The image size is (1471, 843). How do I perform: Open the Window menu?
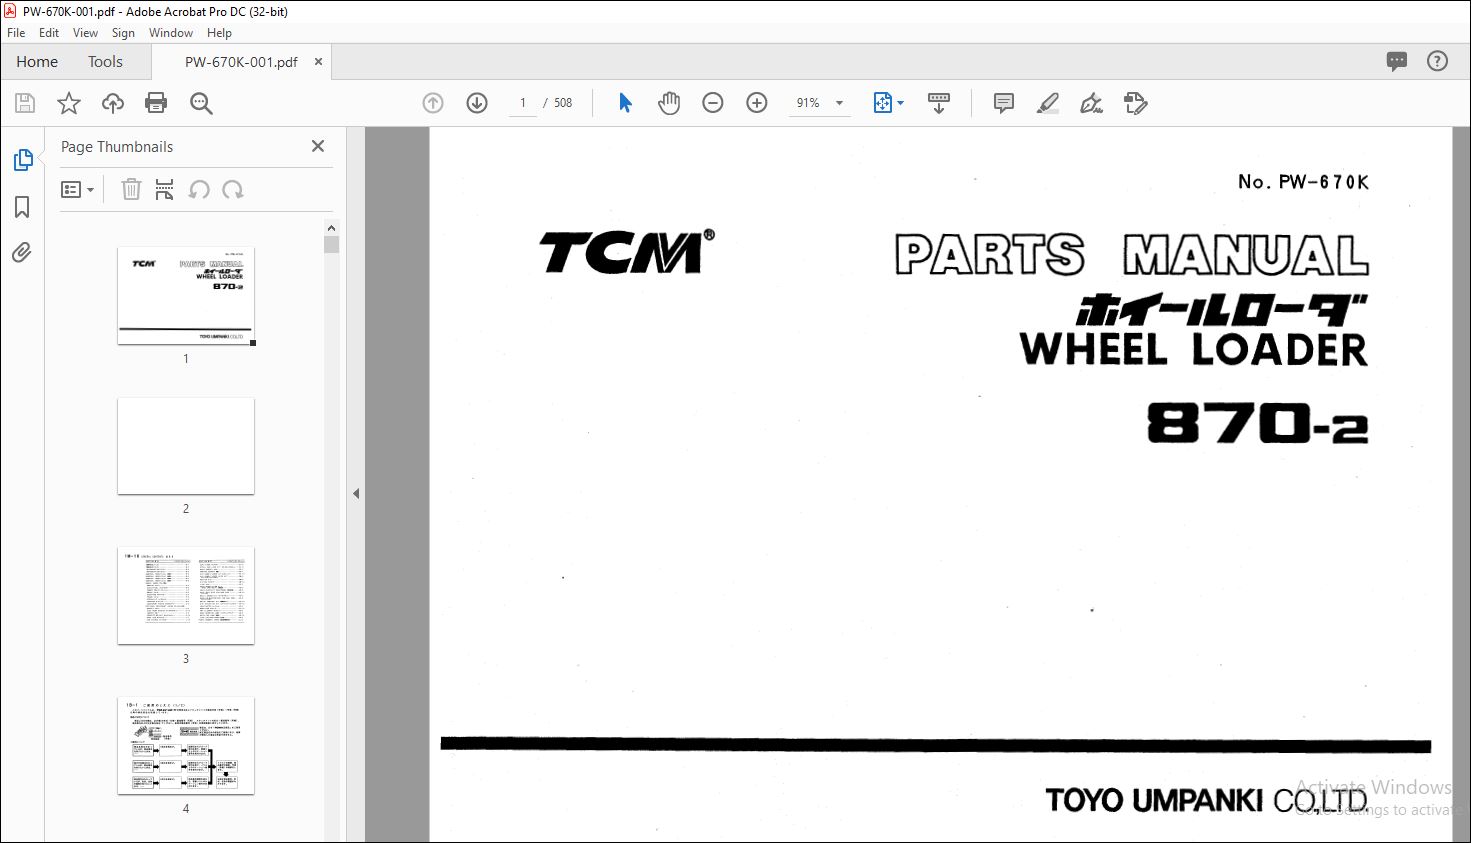click(171, 33)
